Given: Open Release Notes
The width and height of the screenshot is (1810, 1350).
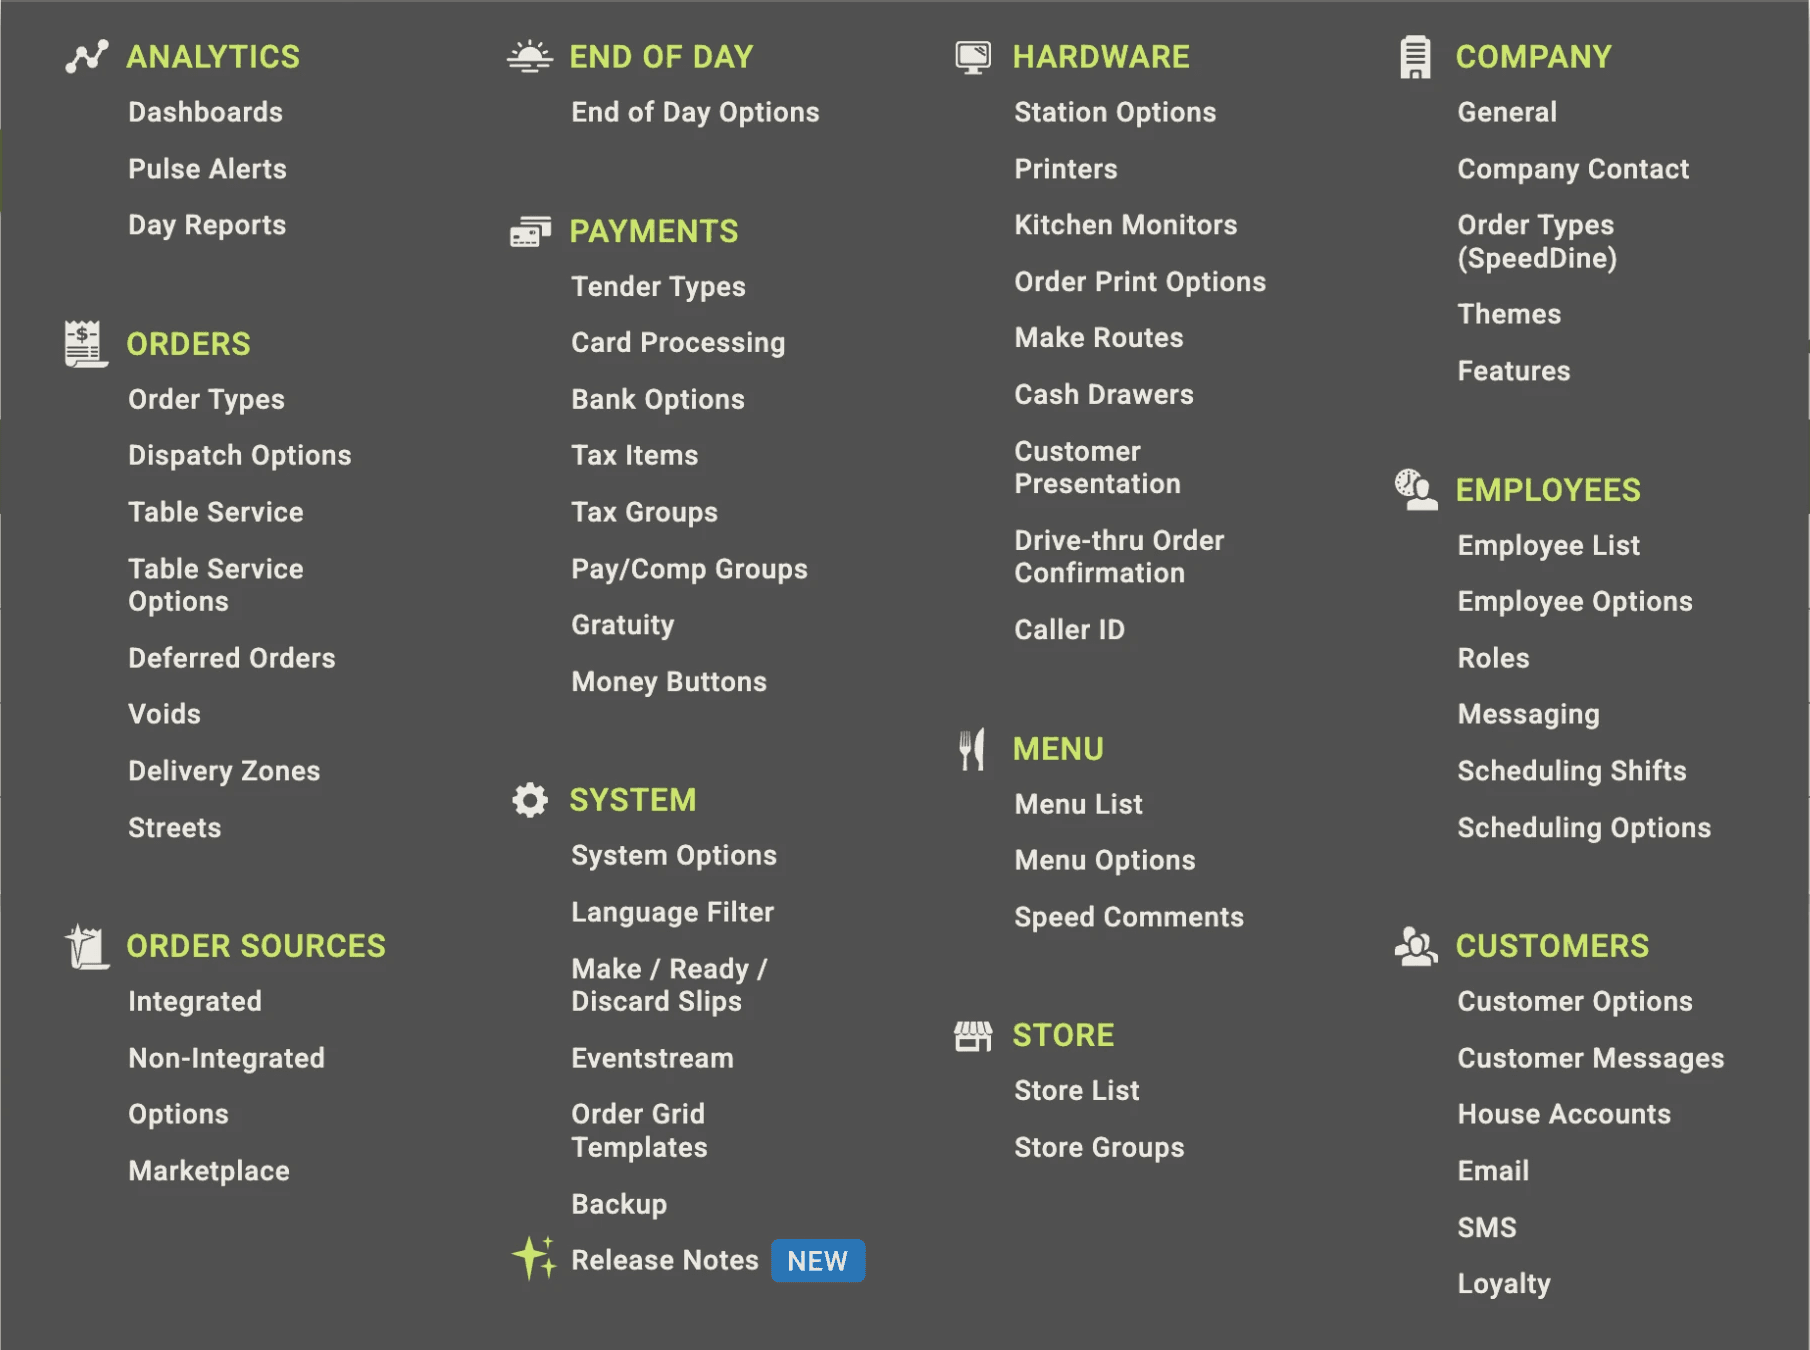Looking at the screenshot, I should coord(665,1260).
